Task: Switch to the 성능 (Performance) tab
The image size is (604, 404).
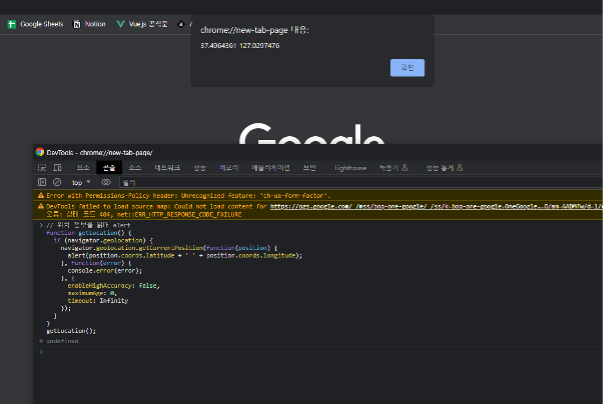Action: (199, 168)
